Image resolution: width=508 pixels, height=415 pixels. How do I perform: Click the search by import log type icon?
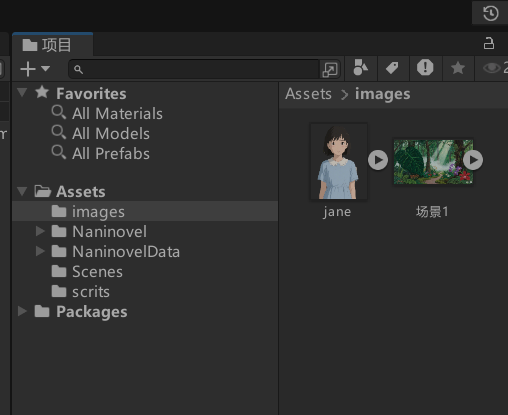[425, 68]
